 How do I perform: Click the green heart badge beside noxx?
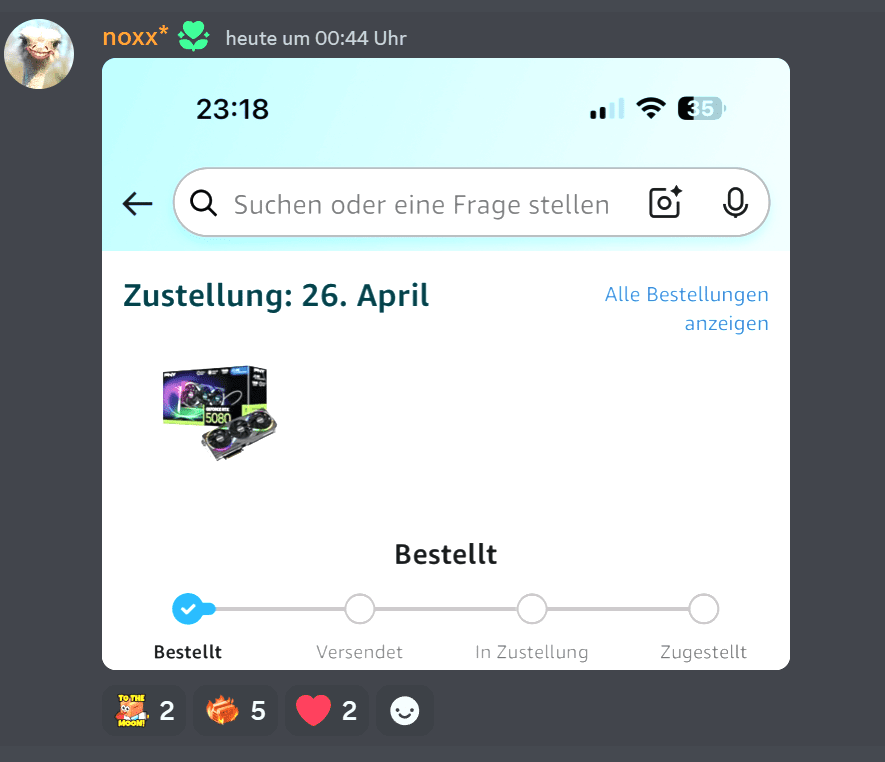194,36
